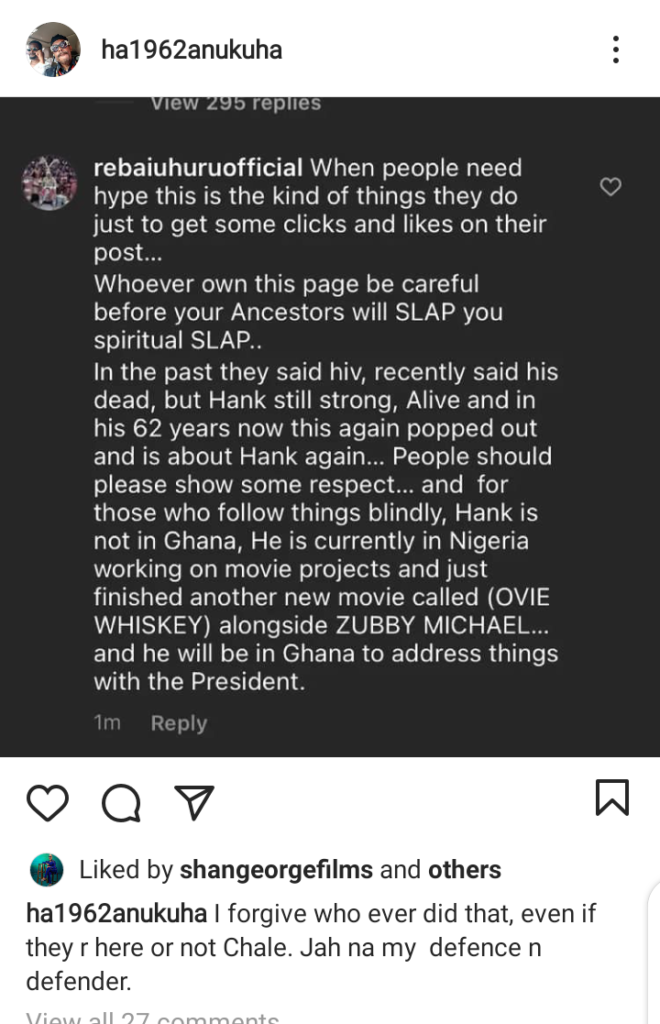Tap the small liker avatar beside Liked by

coord(47,870)
